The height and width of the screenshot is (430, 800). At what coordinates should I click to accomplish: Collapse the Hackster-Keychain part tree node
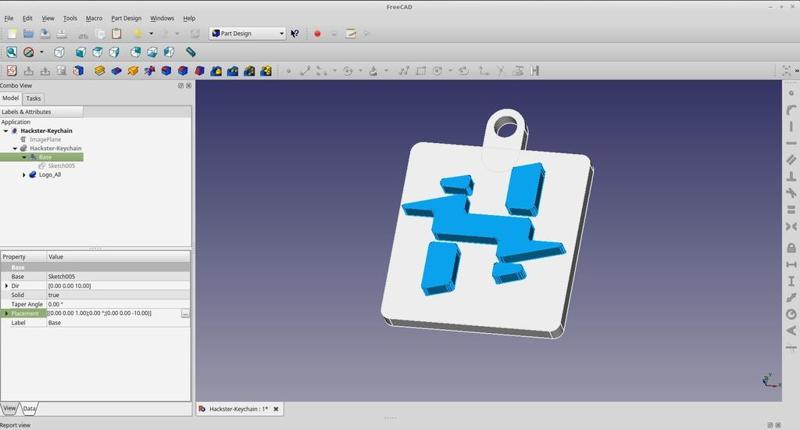click(x=15, y=148)
